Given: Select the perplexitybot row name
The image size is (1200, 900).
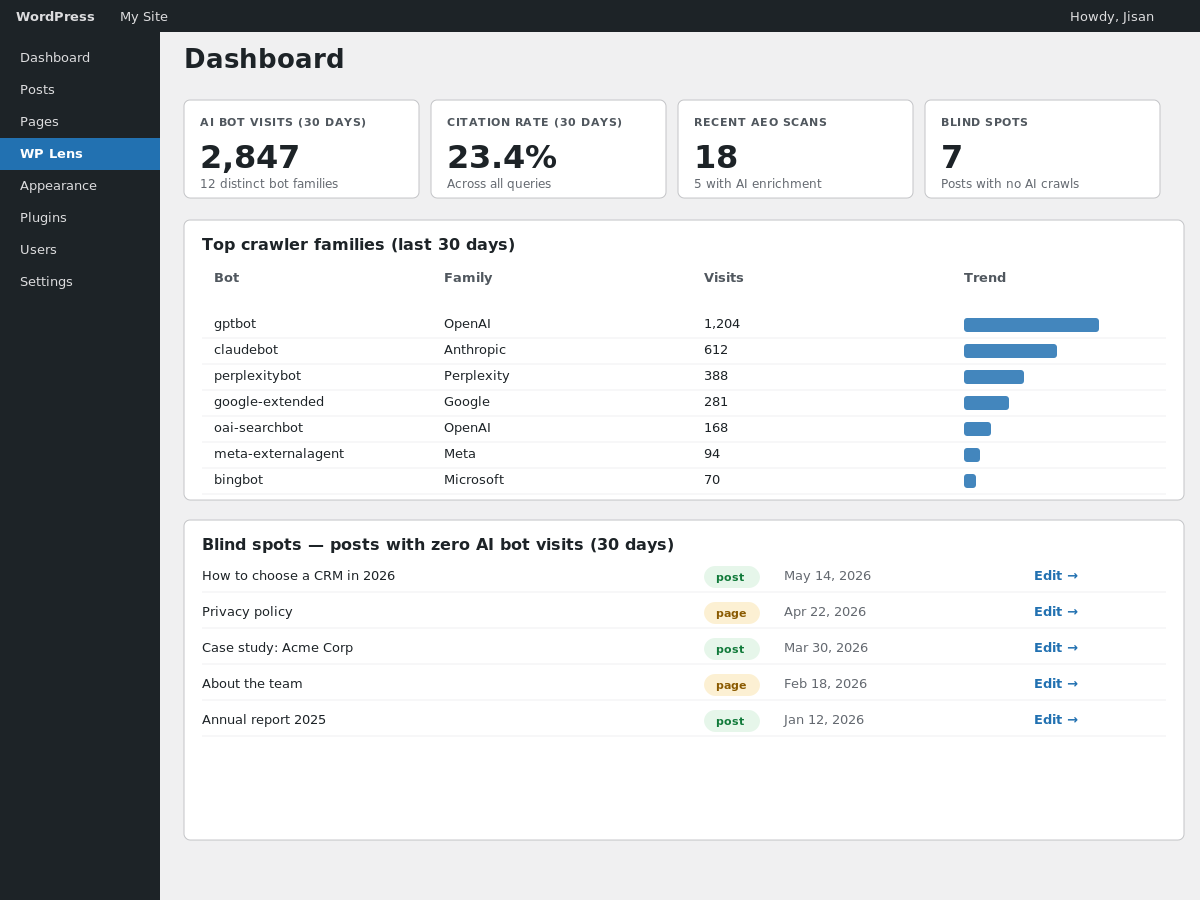Looking at the screenshot, I should click(257, 376).
